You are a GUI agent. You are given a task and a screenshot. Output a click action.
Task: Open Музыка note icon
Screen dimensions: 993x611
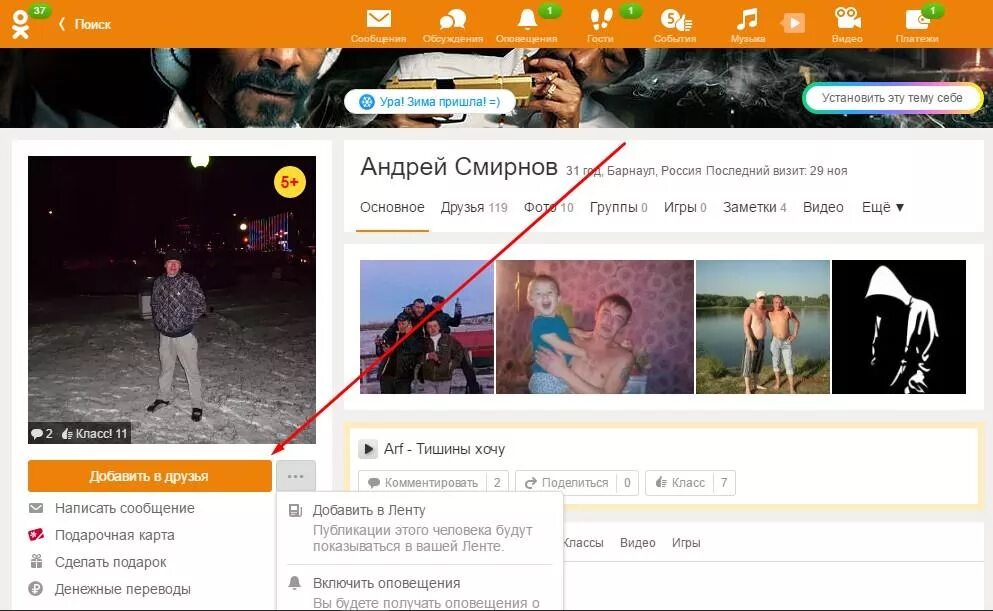tap(747, 19)
